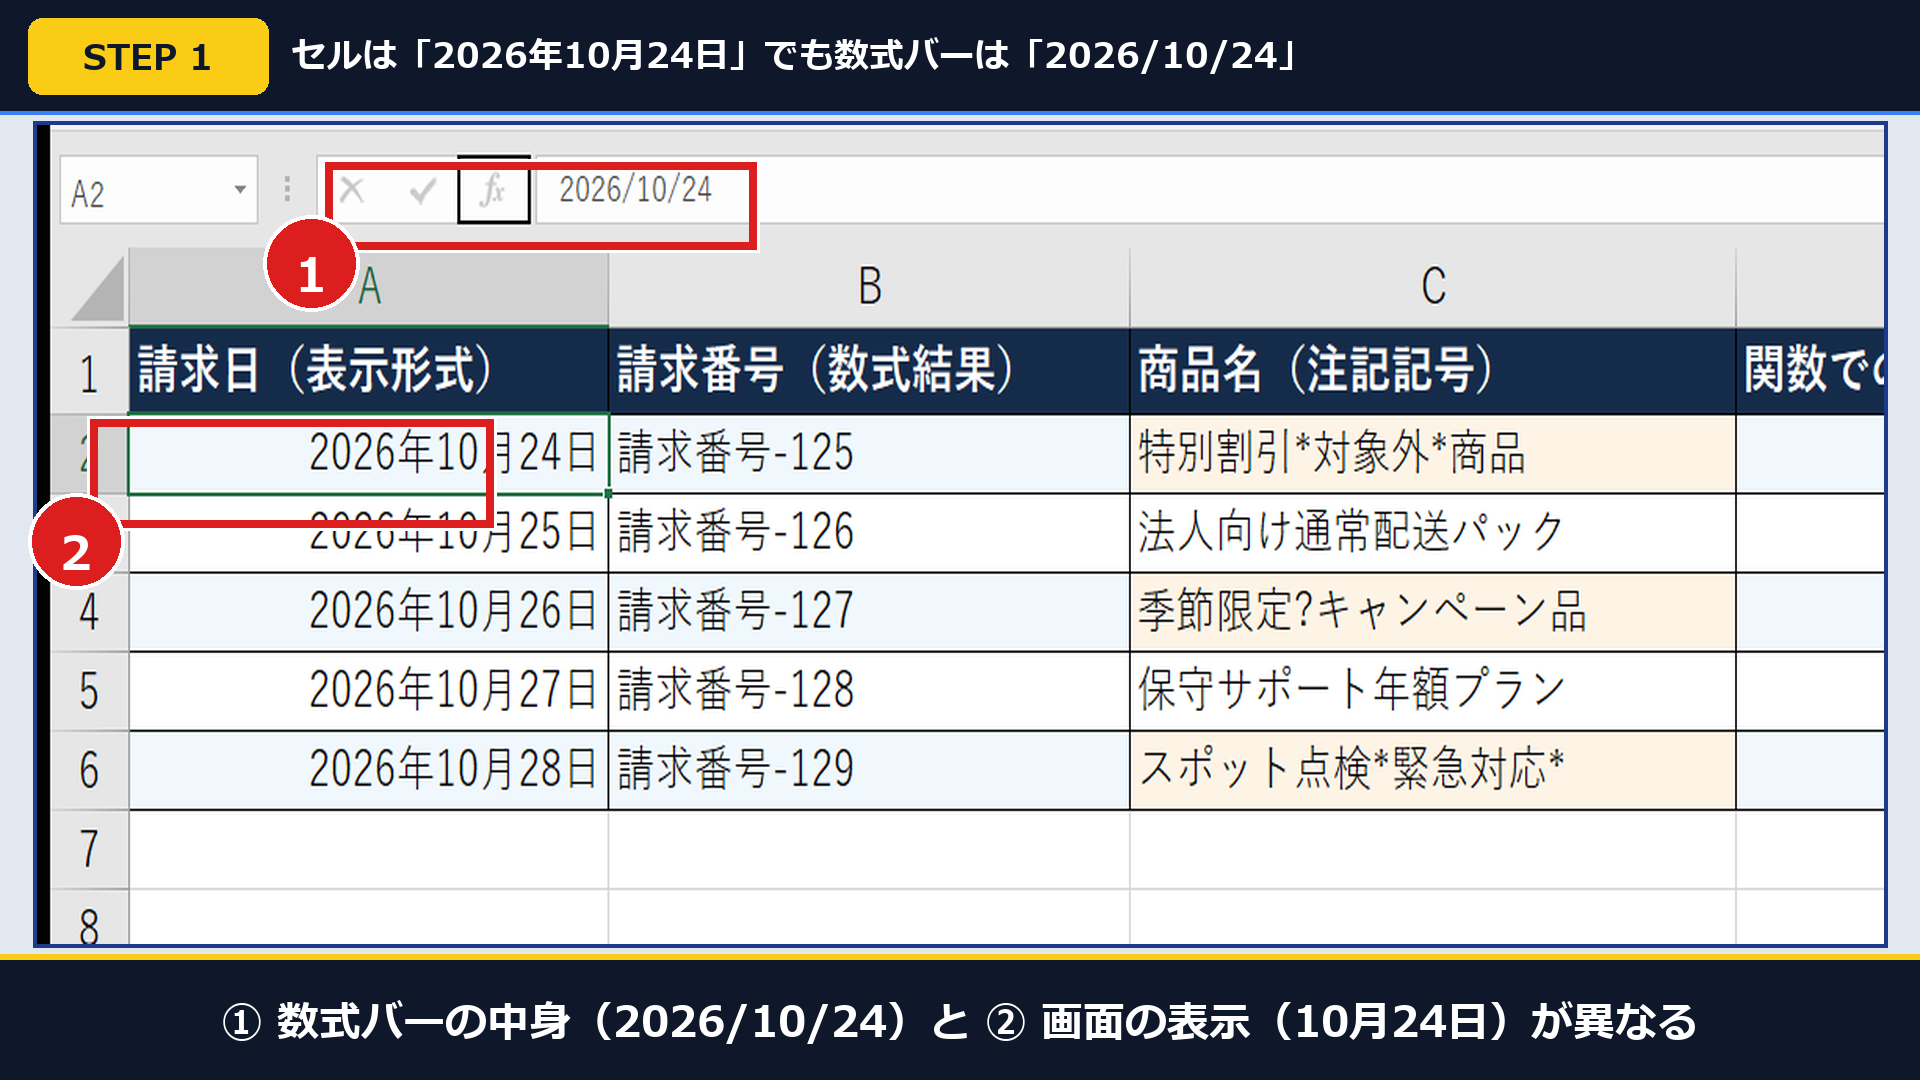The height and width of the screenshot is (1080, 1920).
Task: Click cell 季節限定?キャンペーン品
Action: click(1433, 612)
